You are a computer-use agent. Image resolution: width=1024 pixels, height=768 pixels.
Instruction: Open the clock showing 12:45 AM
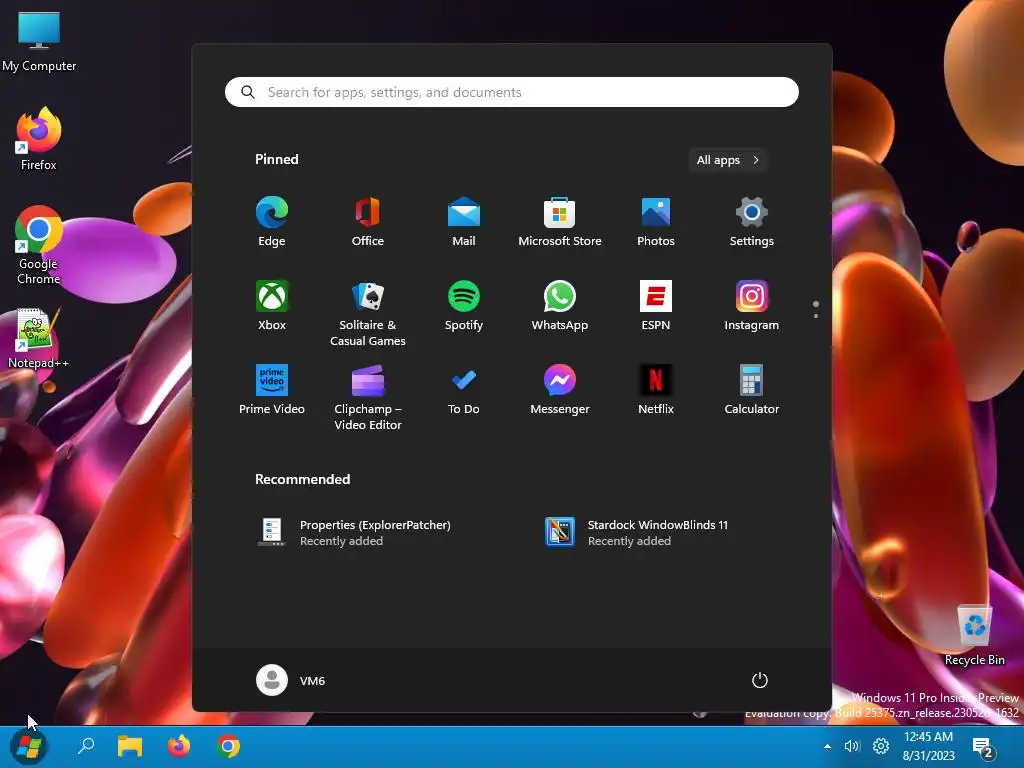click(929, 746)
